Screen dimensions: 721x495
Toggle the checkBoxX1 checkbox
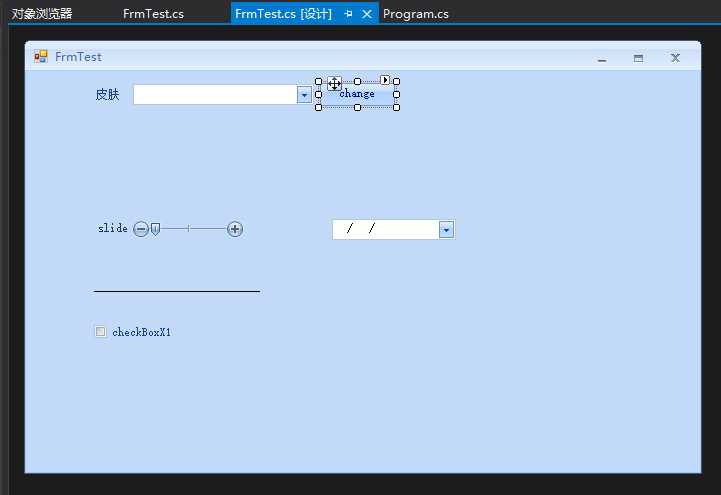(100, 331)
